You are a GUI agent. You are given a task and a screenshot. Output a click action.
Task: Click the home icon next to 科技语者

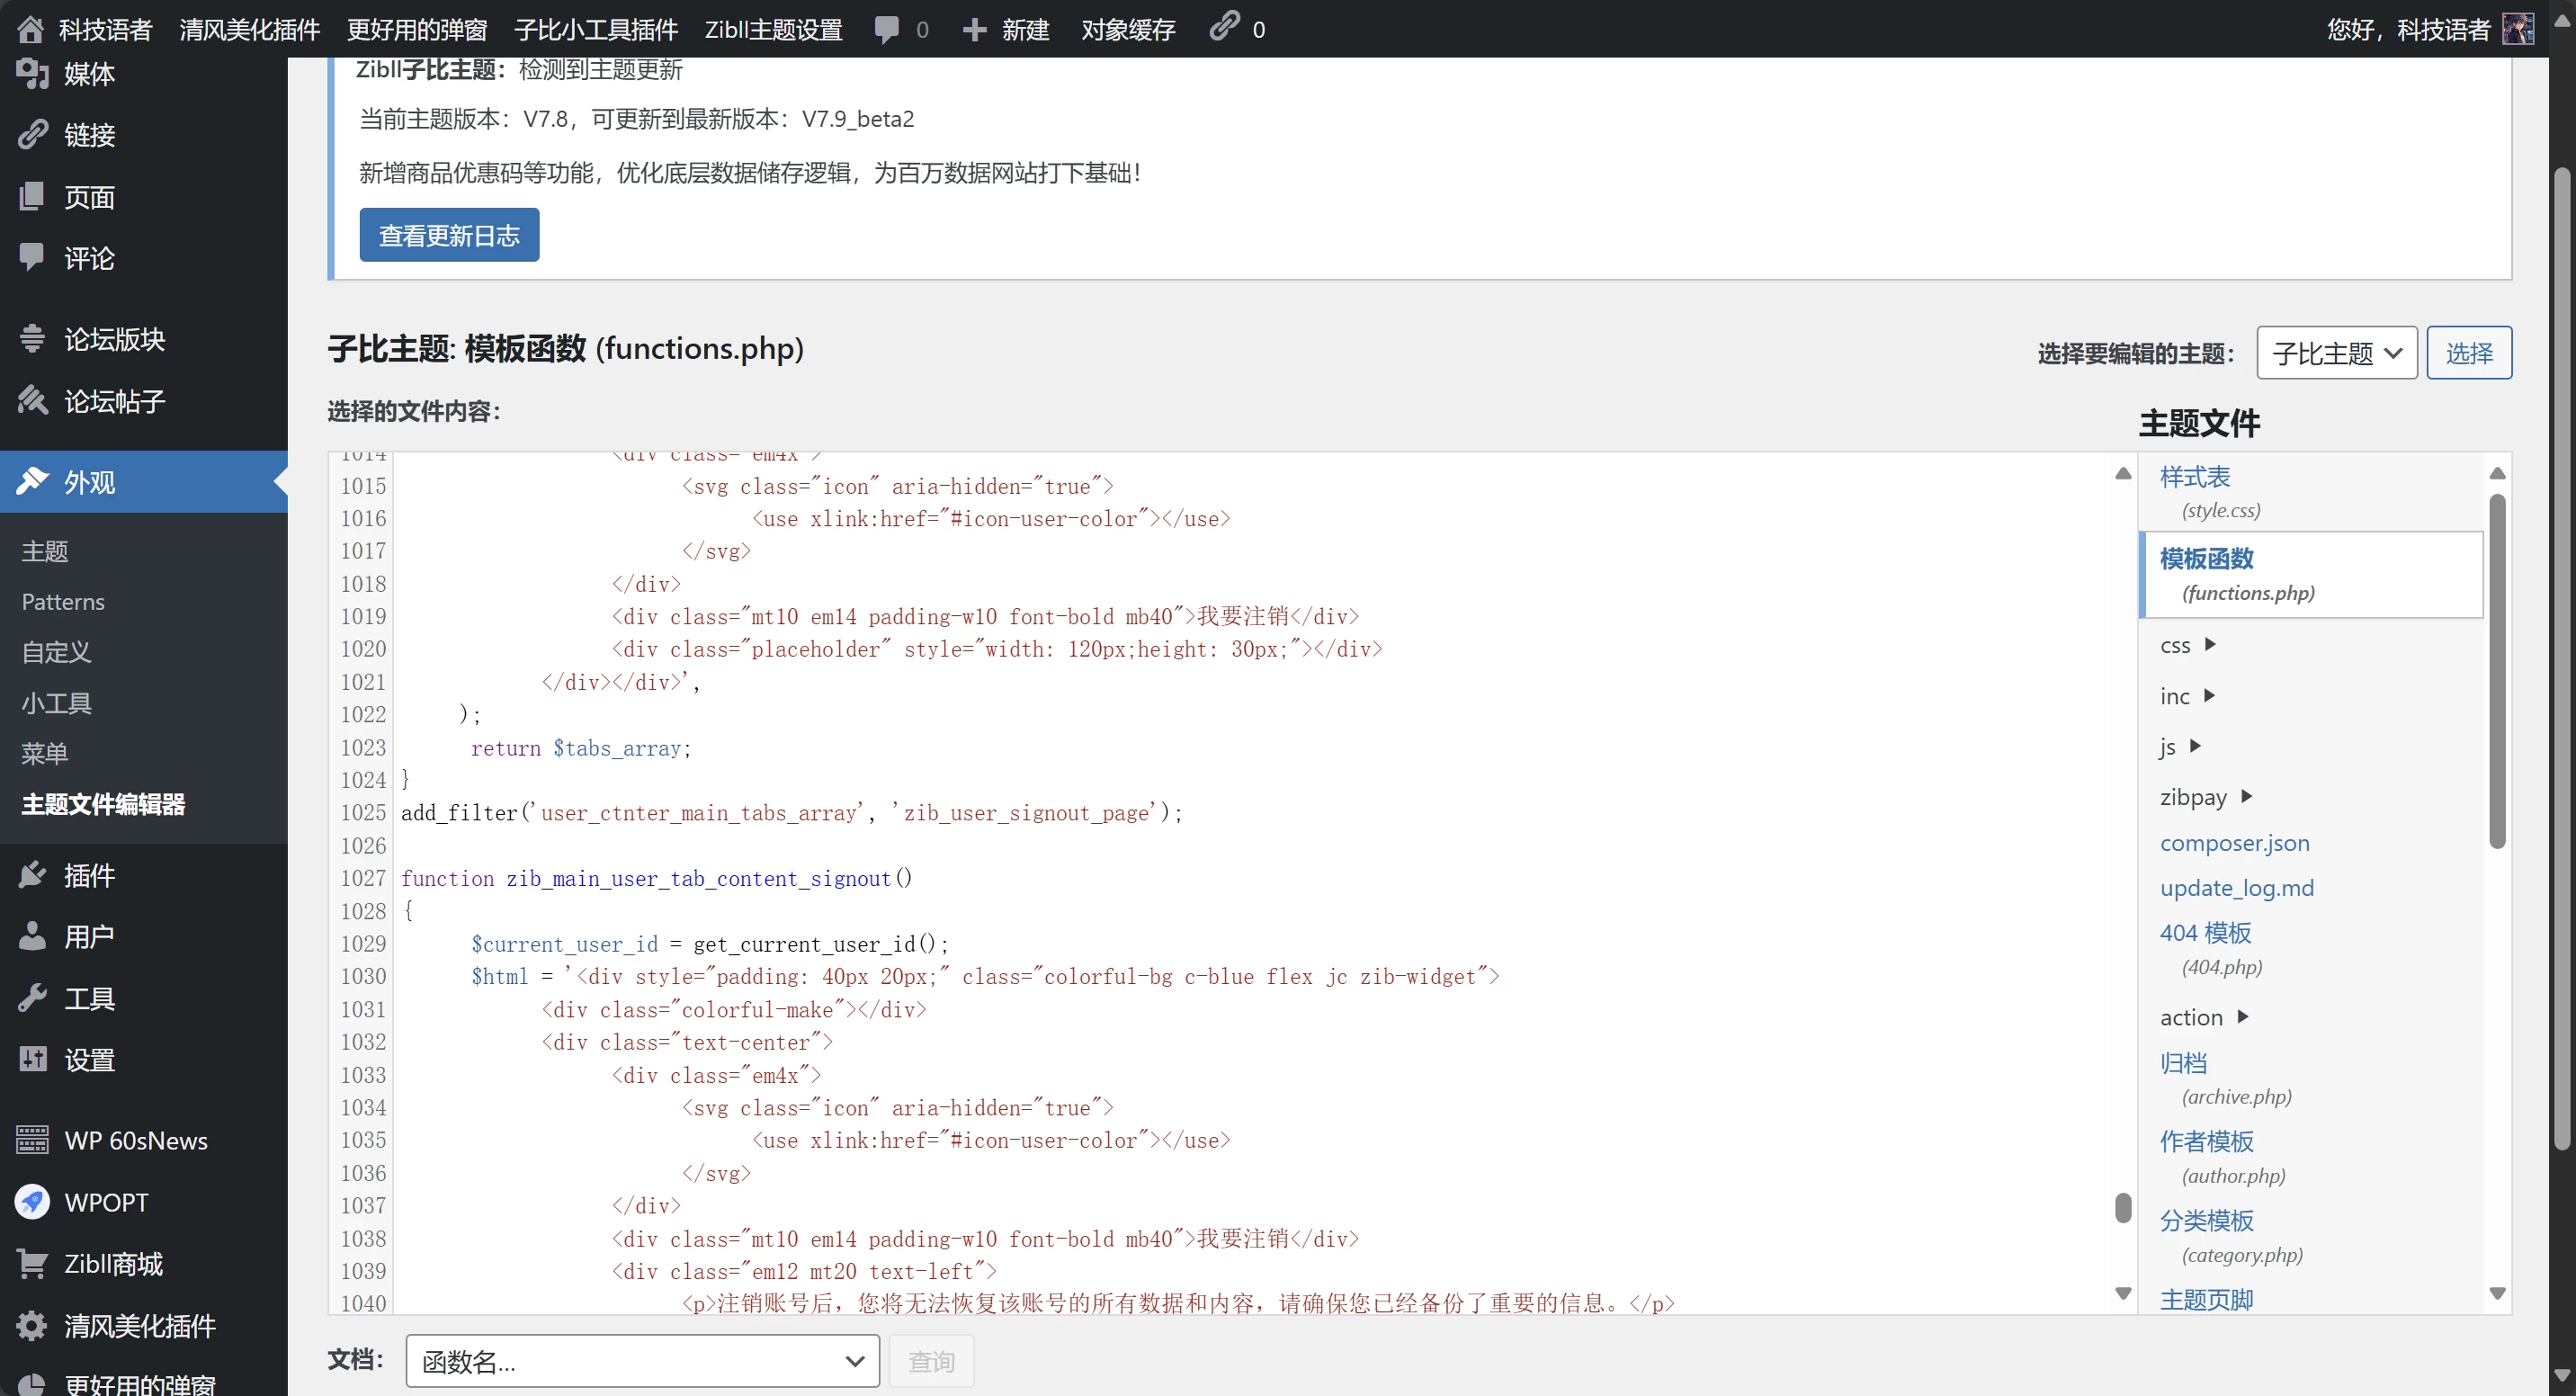click(x=30, y=29)
